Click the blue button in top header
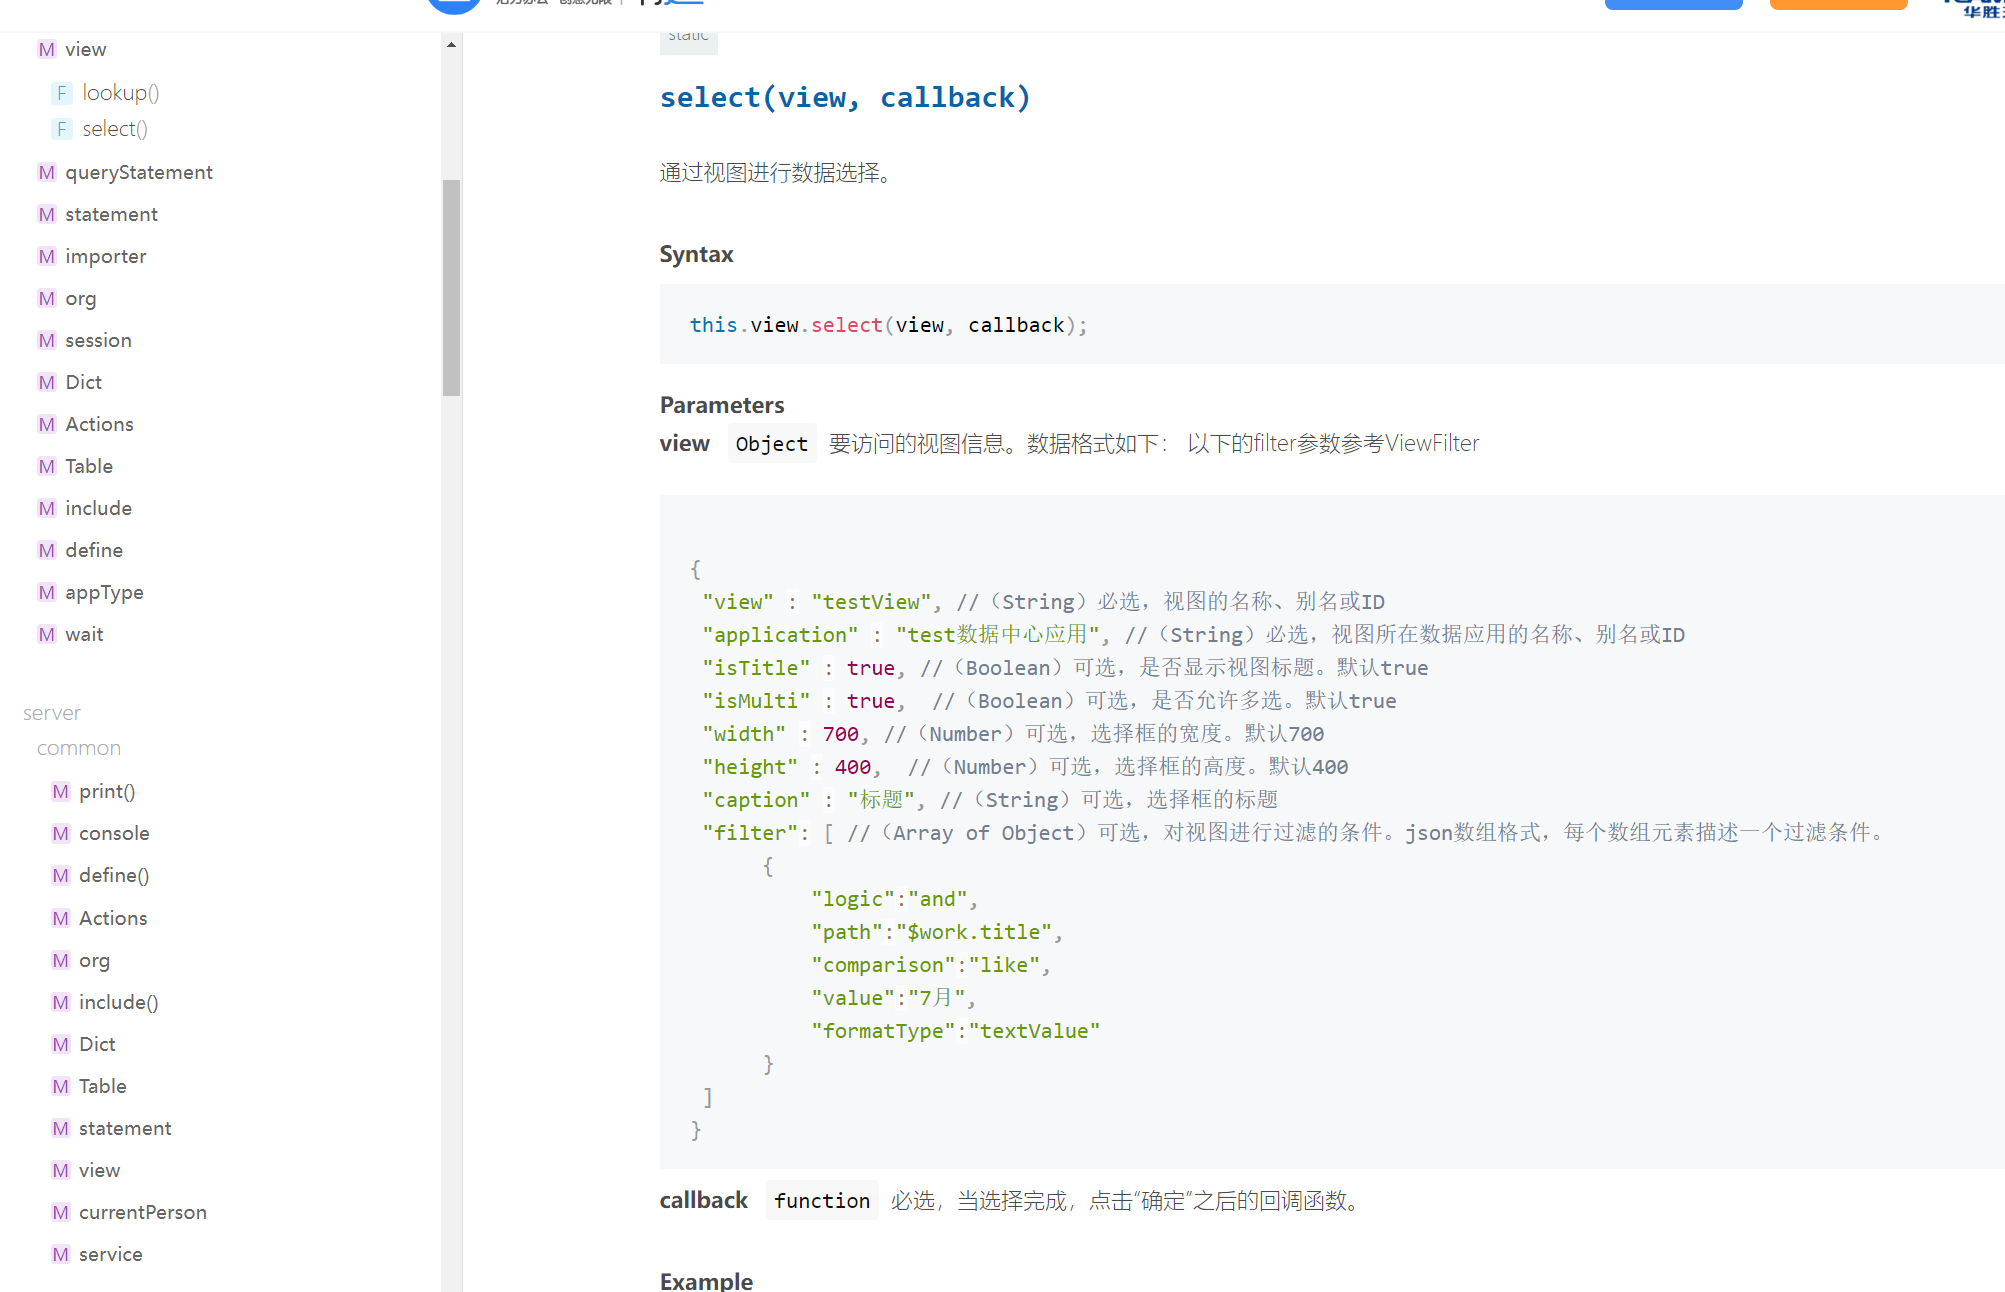This screenshot has height=1292, width=2005. 1673,4
